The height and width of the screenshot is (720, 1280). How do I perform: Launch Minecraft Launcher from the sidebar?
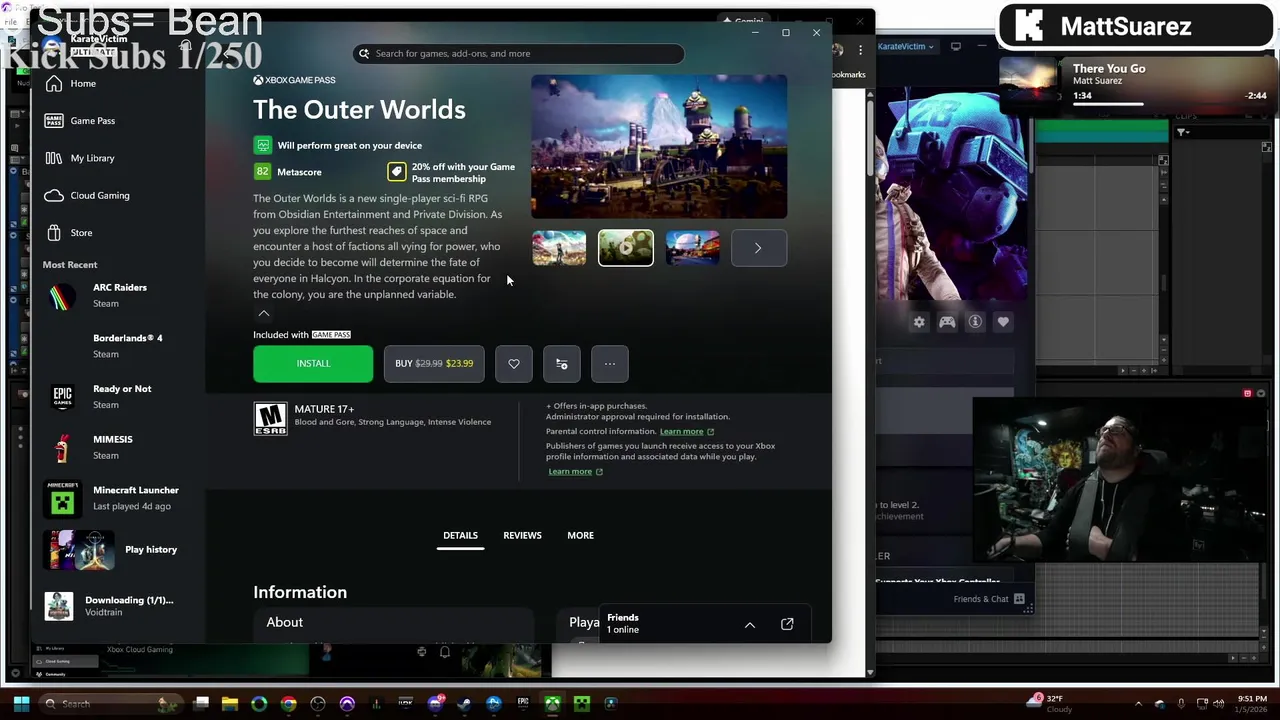click(120, 498)
